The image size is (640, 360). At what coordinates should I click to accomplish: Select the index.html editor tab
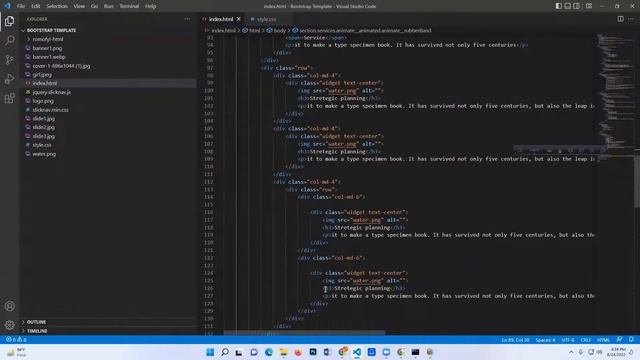point(220,19)
